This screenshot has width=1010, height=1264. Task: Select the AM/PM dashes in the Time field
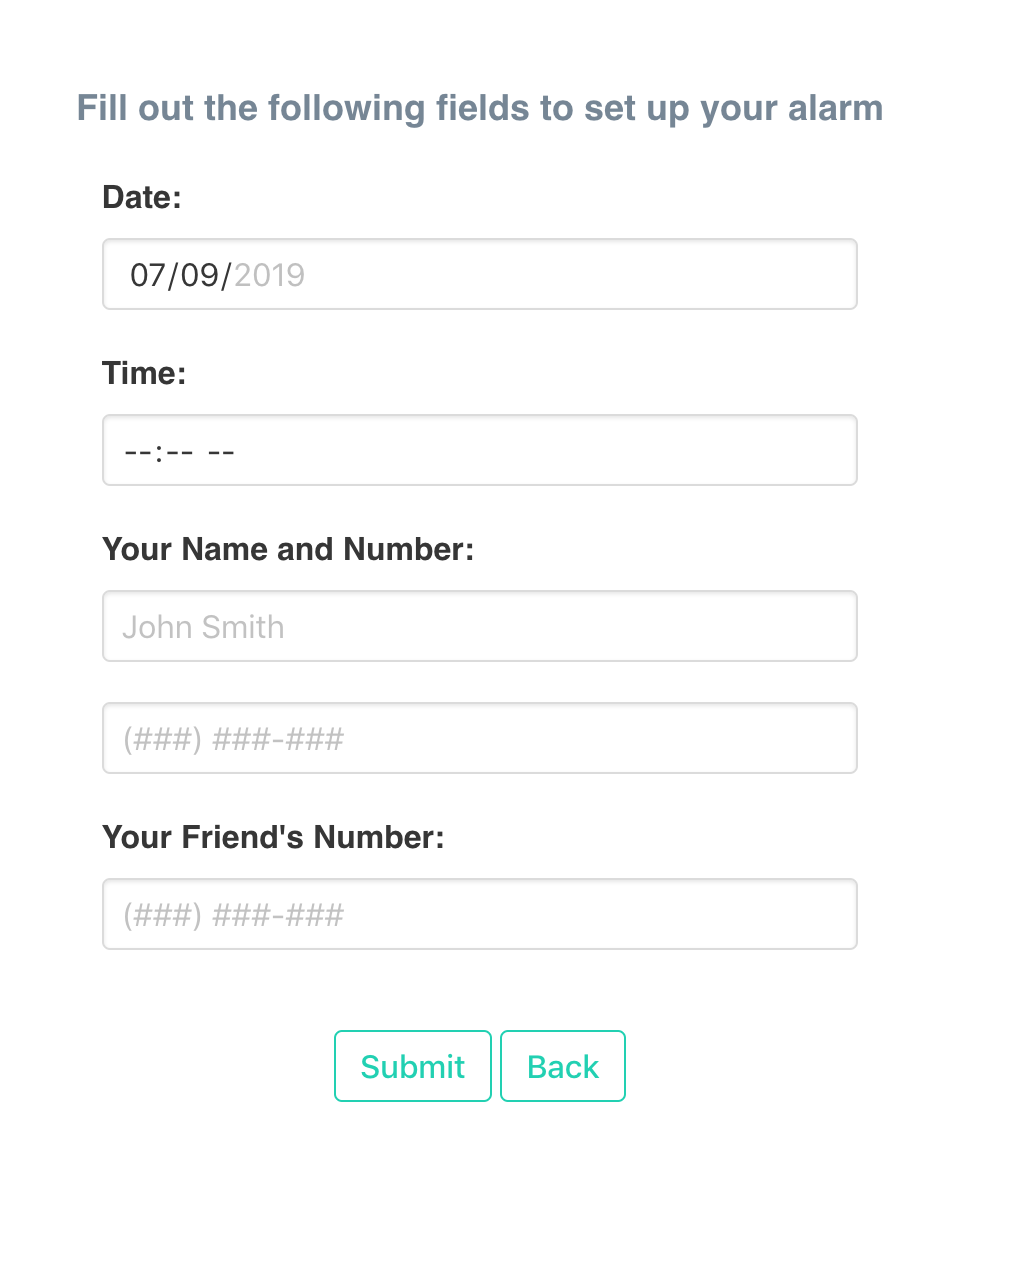pos(221,452)
